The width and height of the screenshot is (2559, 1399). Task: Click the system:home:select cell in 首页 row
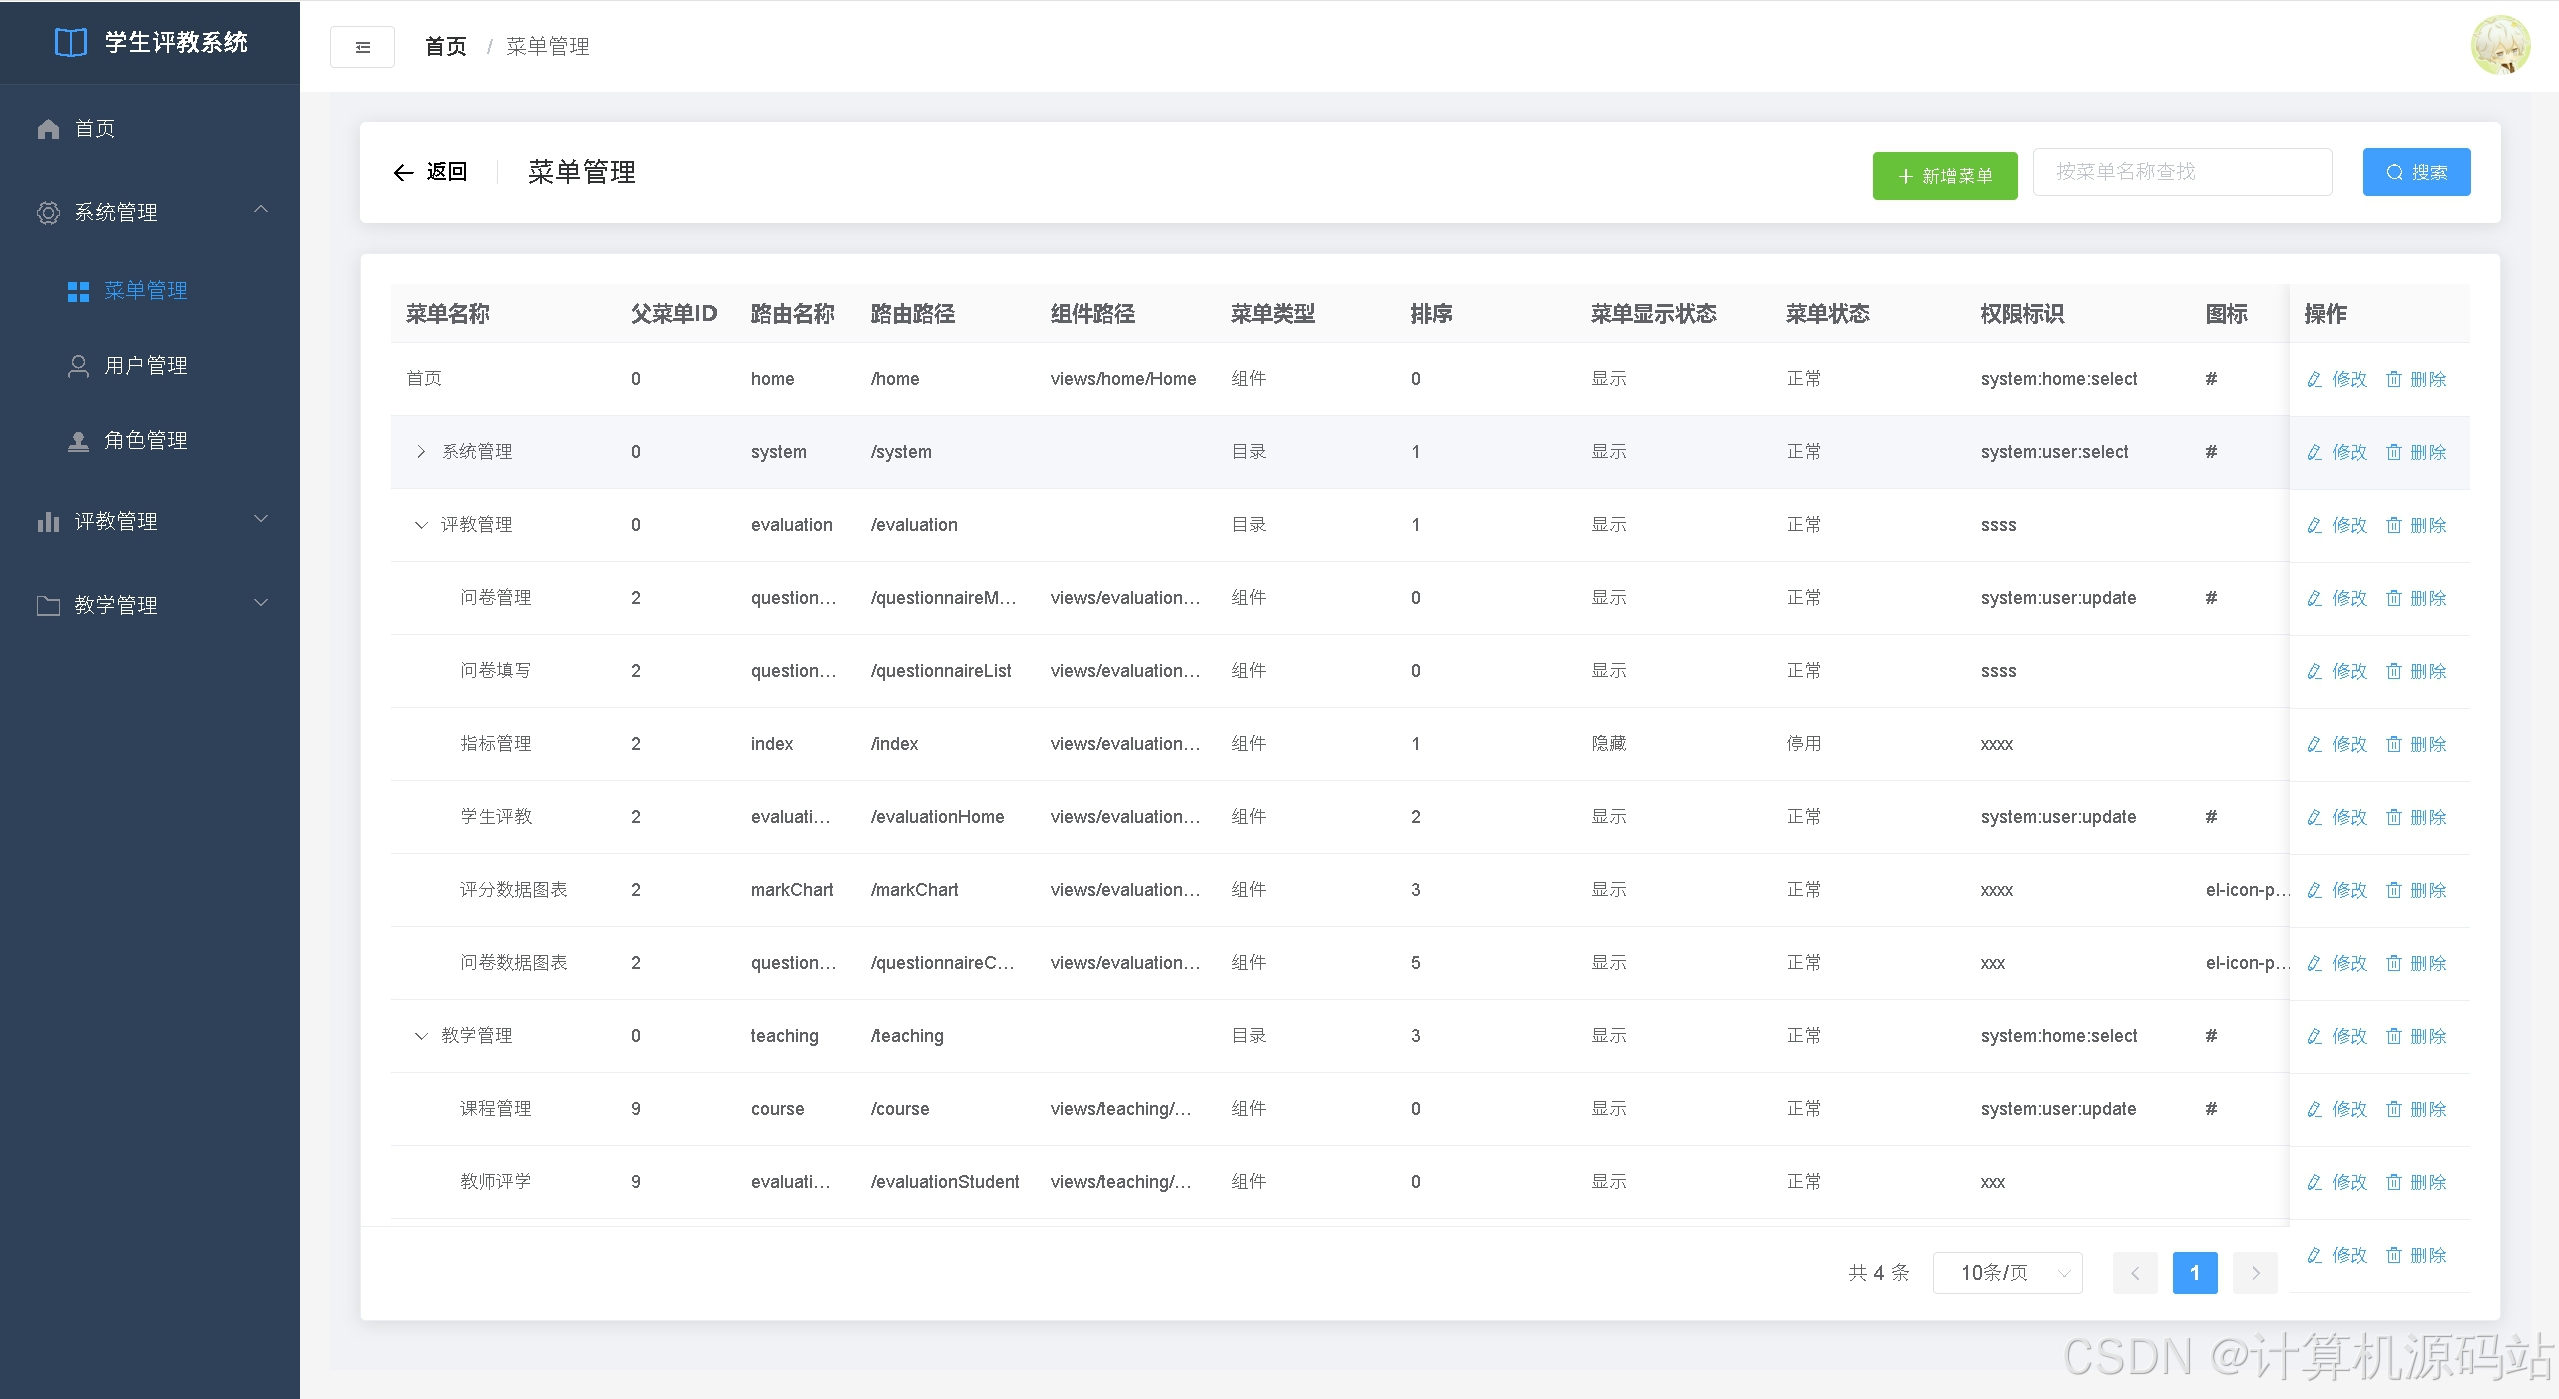point(2059,379)
